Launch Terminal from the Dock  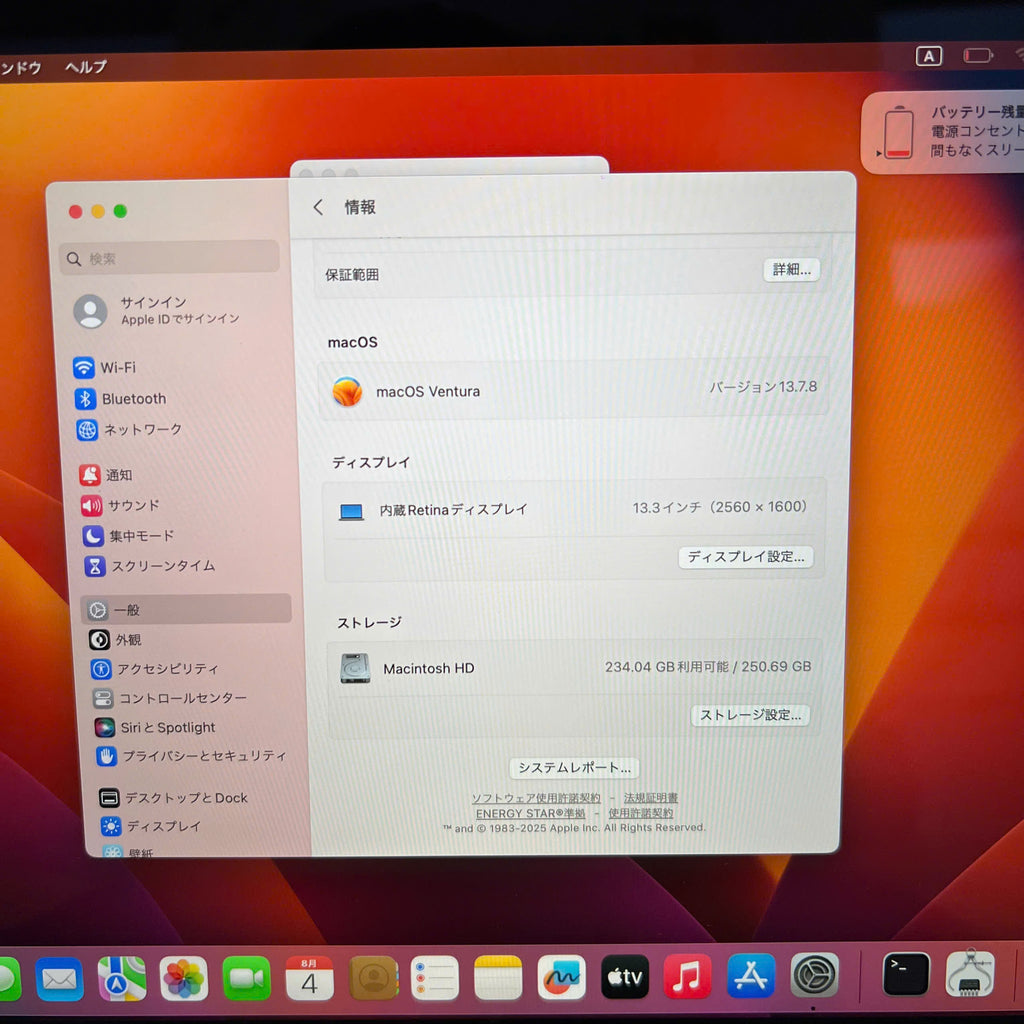(x=905, y=974)
